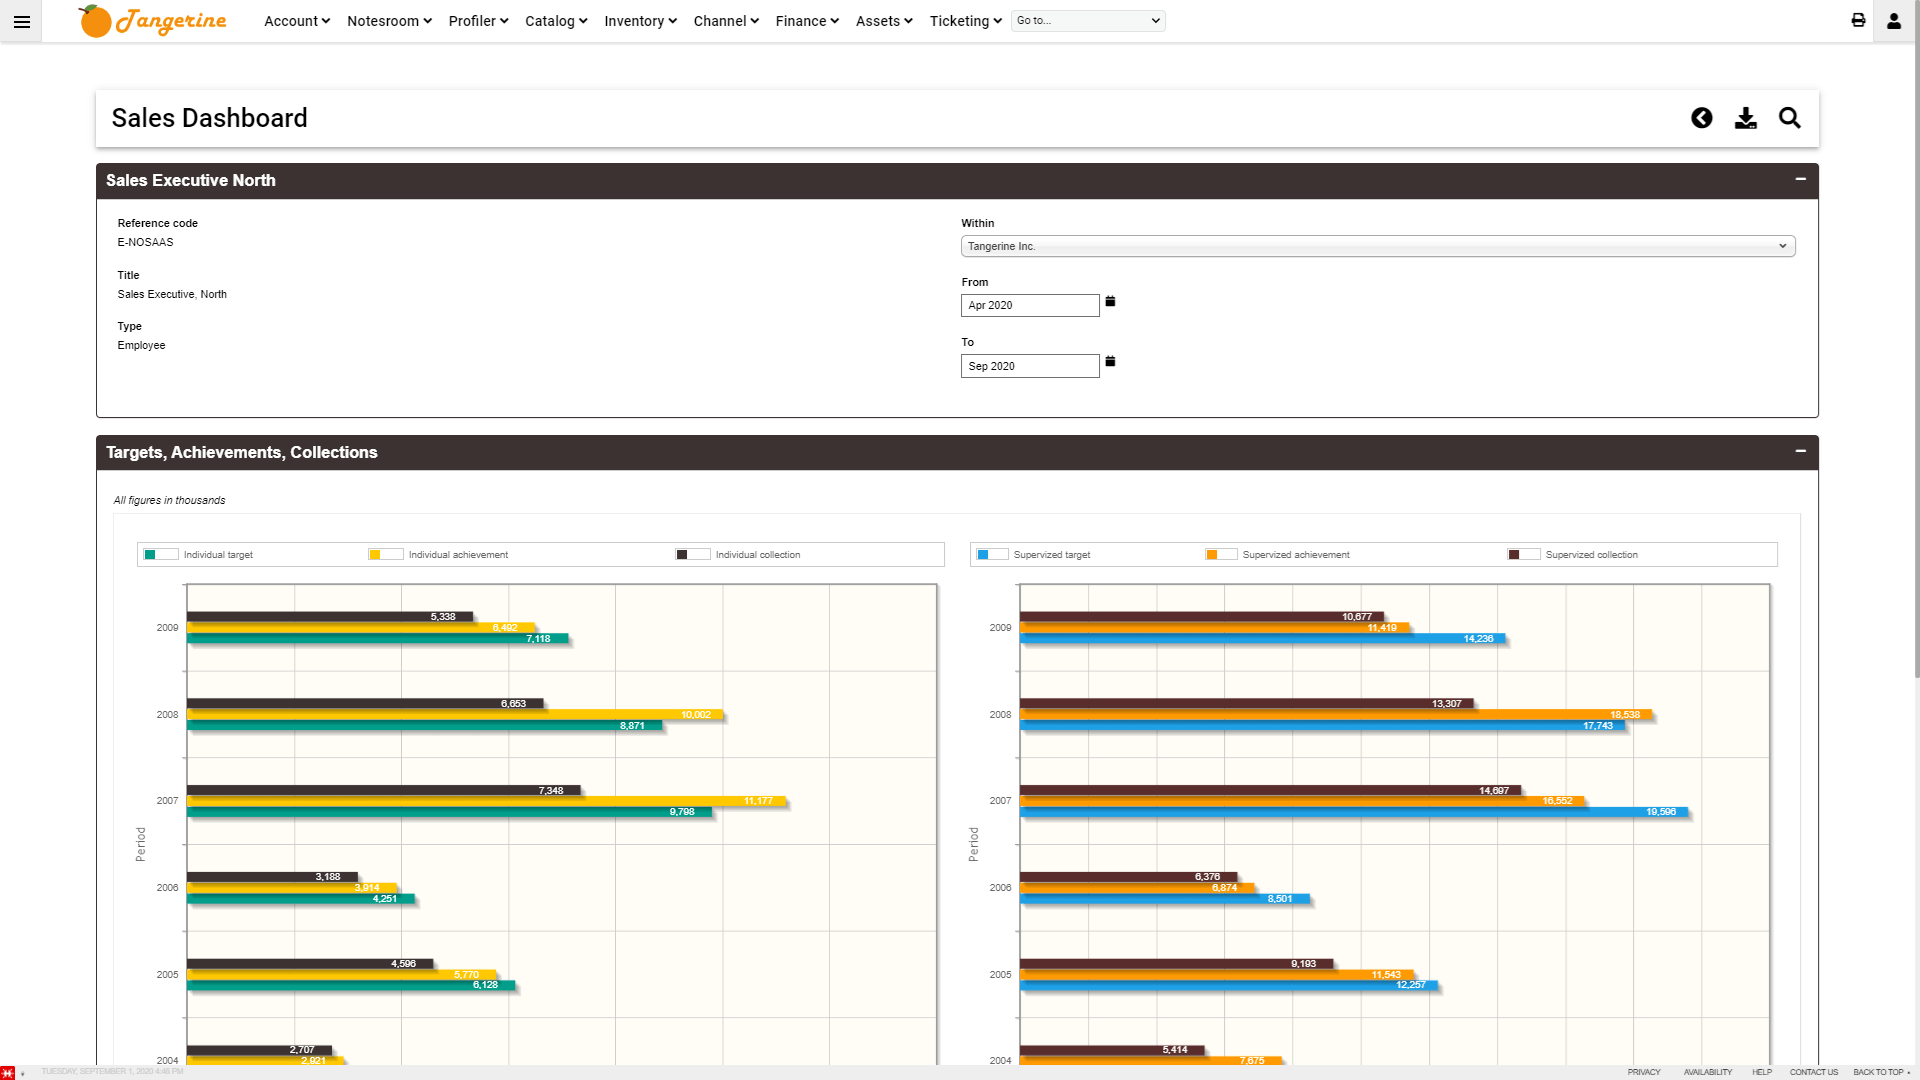This screenshot has width=1920, height=1080.
Task: Click the 2006 individual collection bar 3,188
Action: [x=272, y=877]
